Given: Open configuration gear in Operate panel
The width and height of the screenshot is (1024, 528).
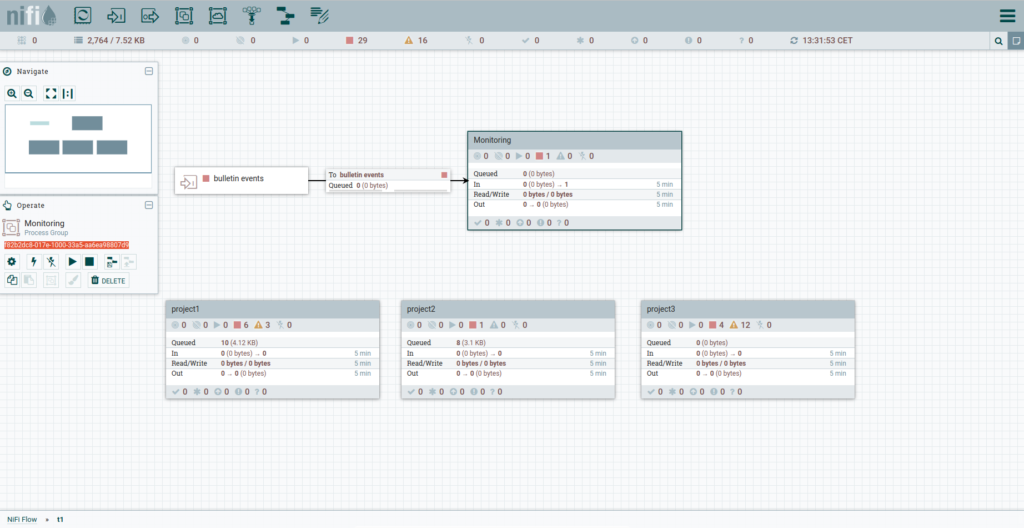Looking at the screenshot, I should 12,262.
